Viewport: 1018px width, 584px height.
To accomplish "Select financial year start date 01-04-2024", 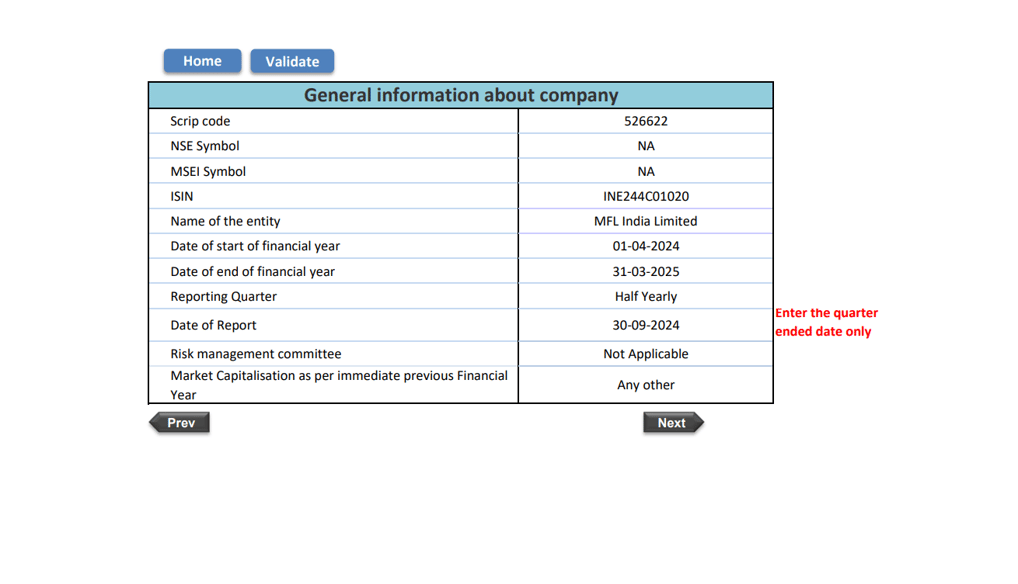I will tap(645, 246).
